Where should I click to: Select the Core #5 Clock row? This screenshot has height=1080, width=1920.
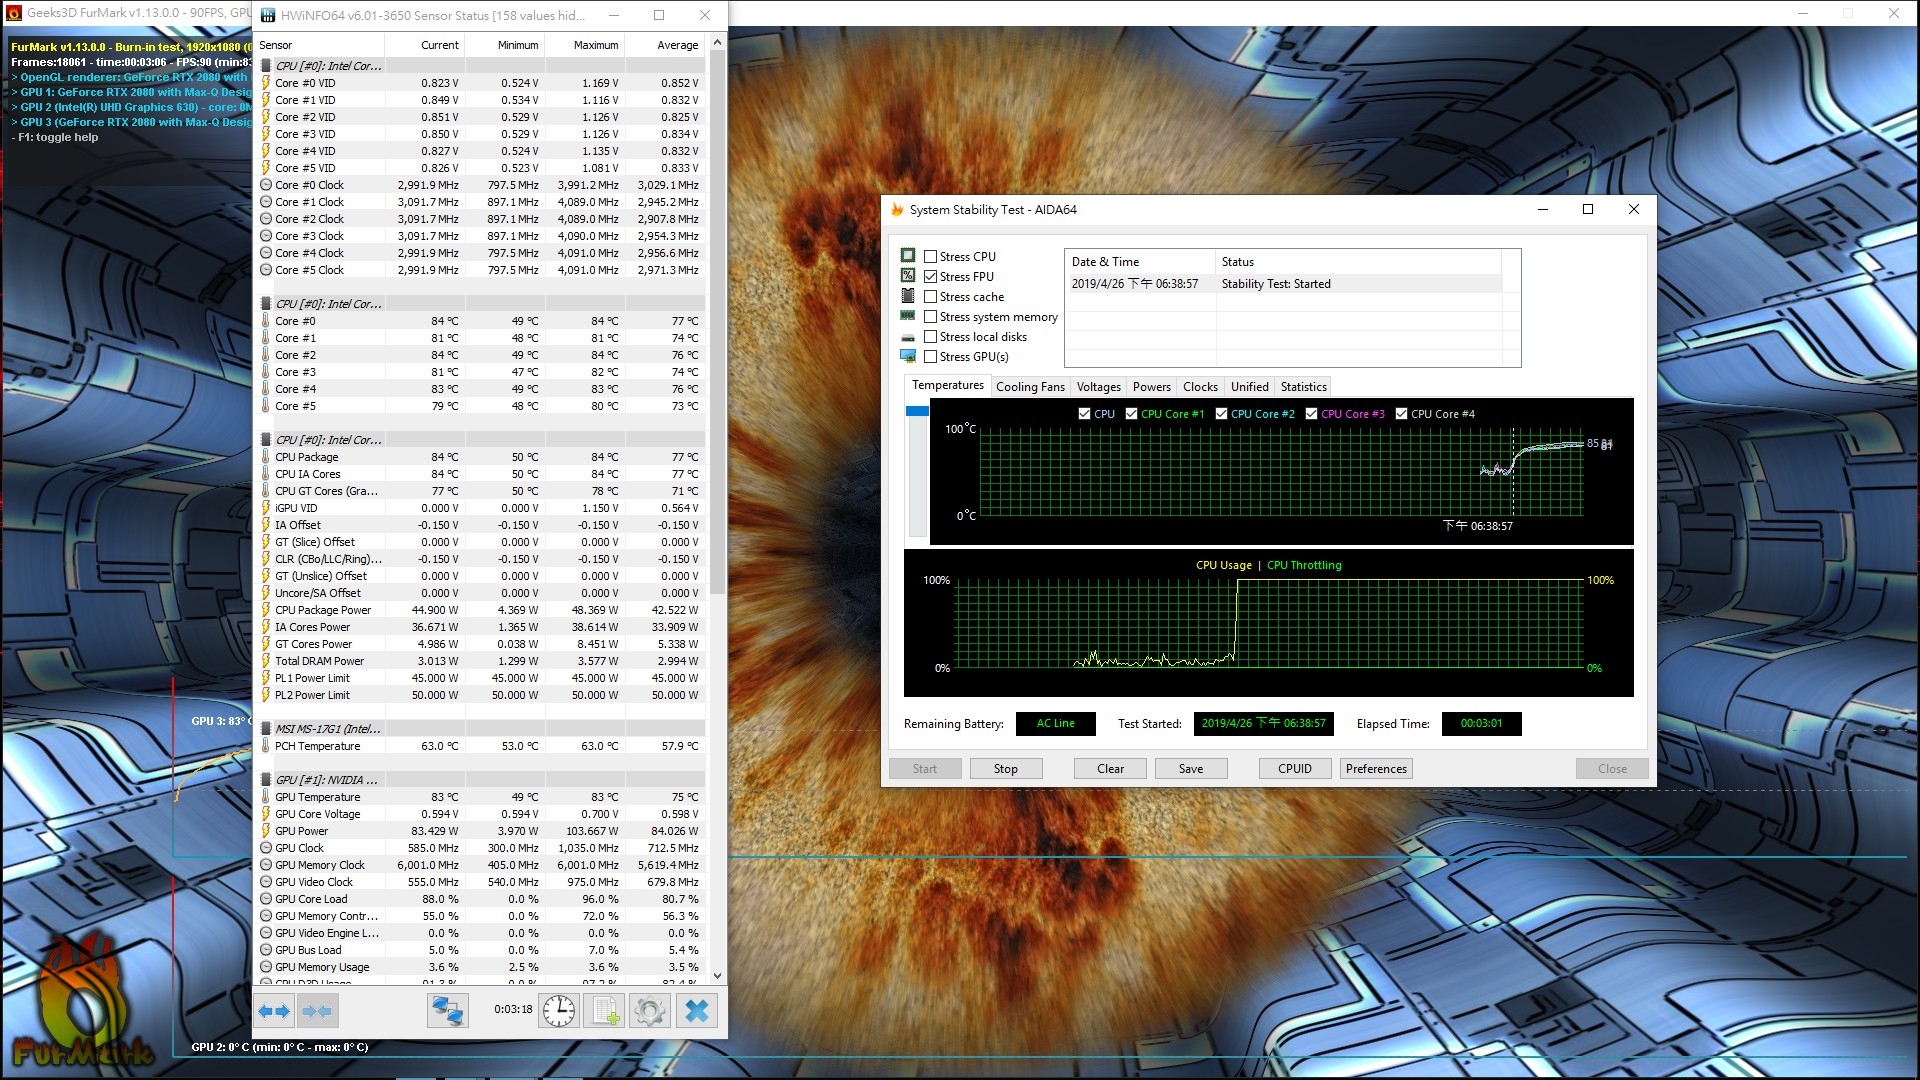(481, 270)
